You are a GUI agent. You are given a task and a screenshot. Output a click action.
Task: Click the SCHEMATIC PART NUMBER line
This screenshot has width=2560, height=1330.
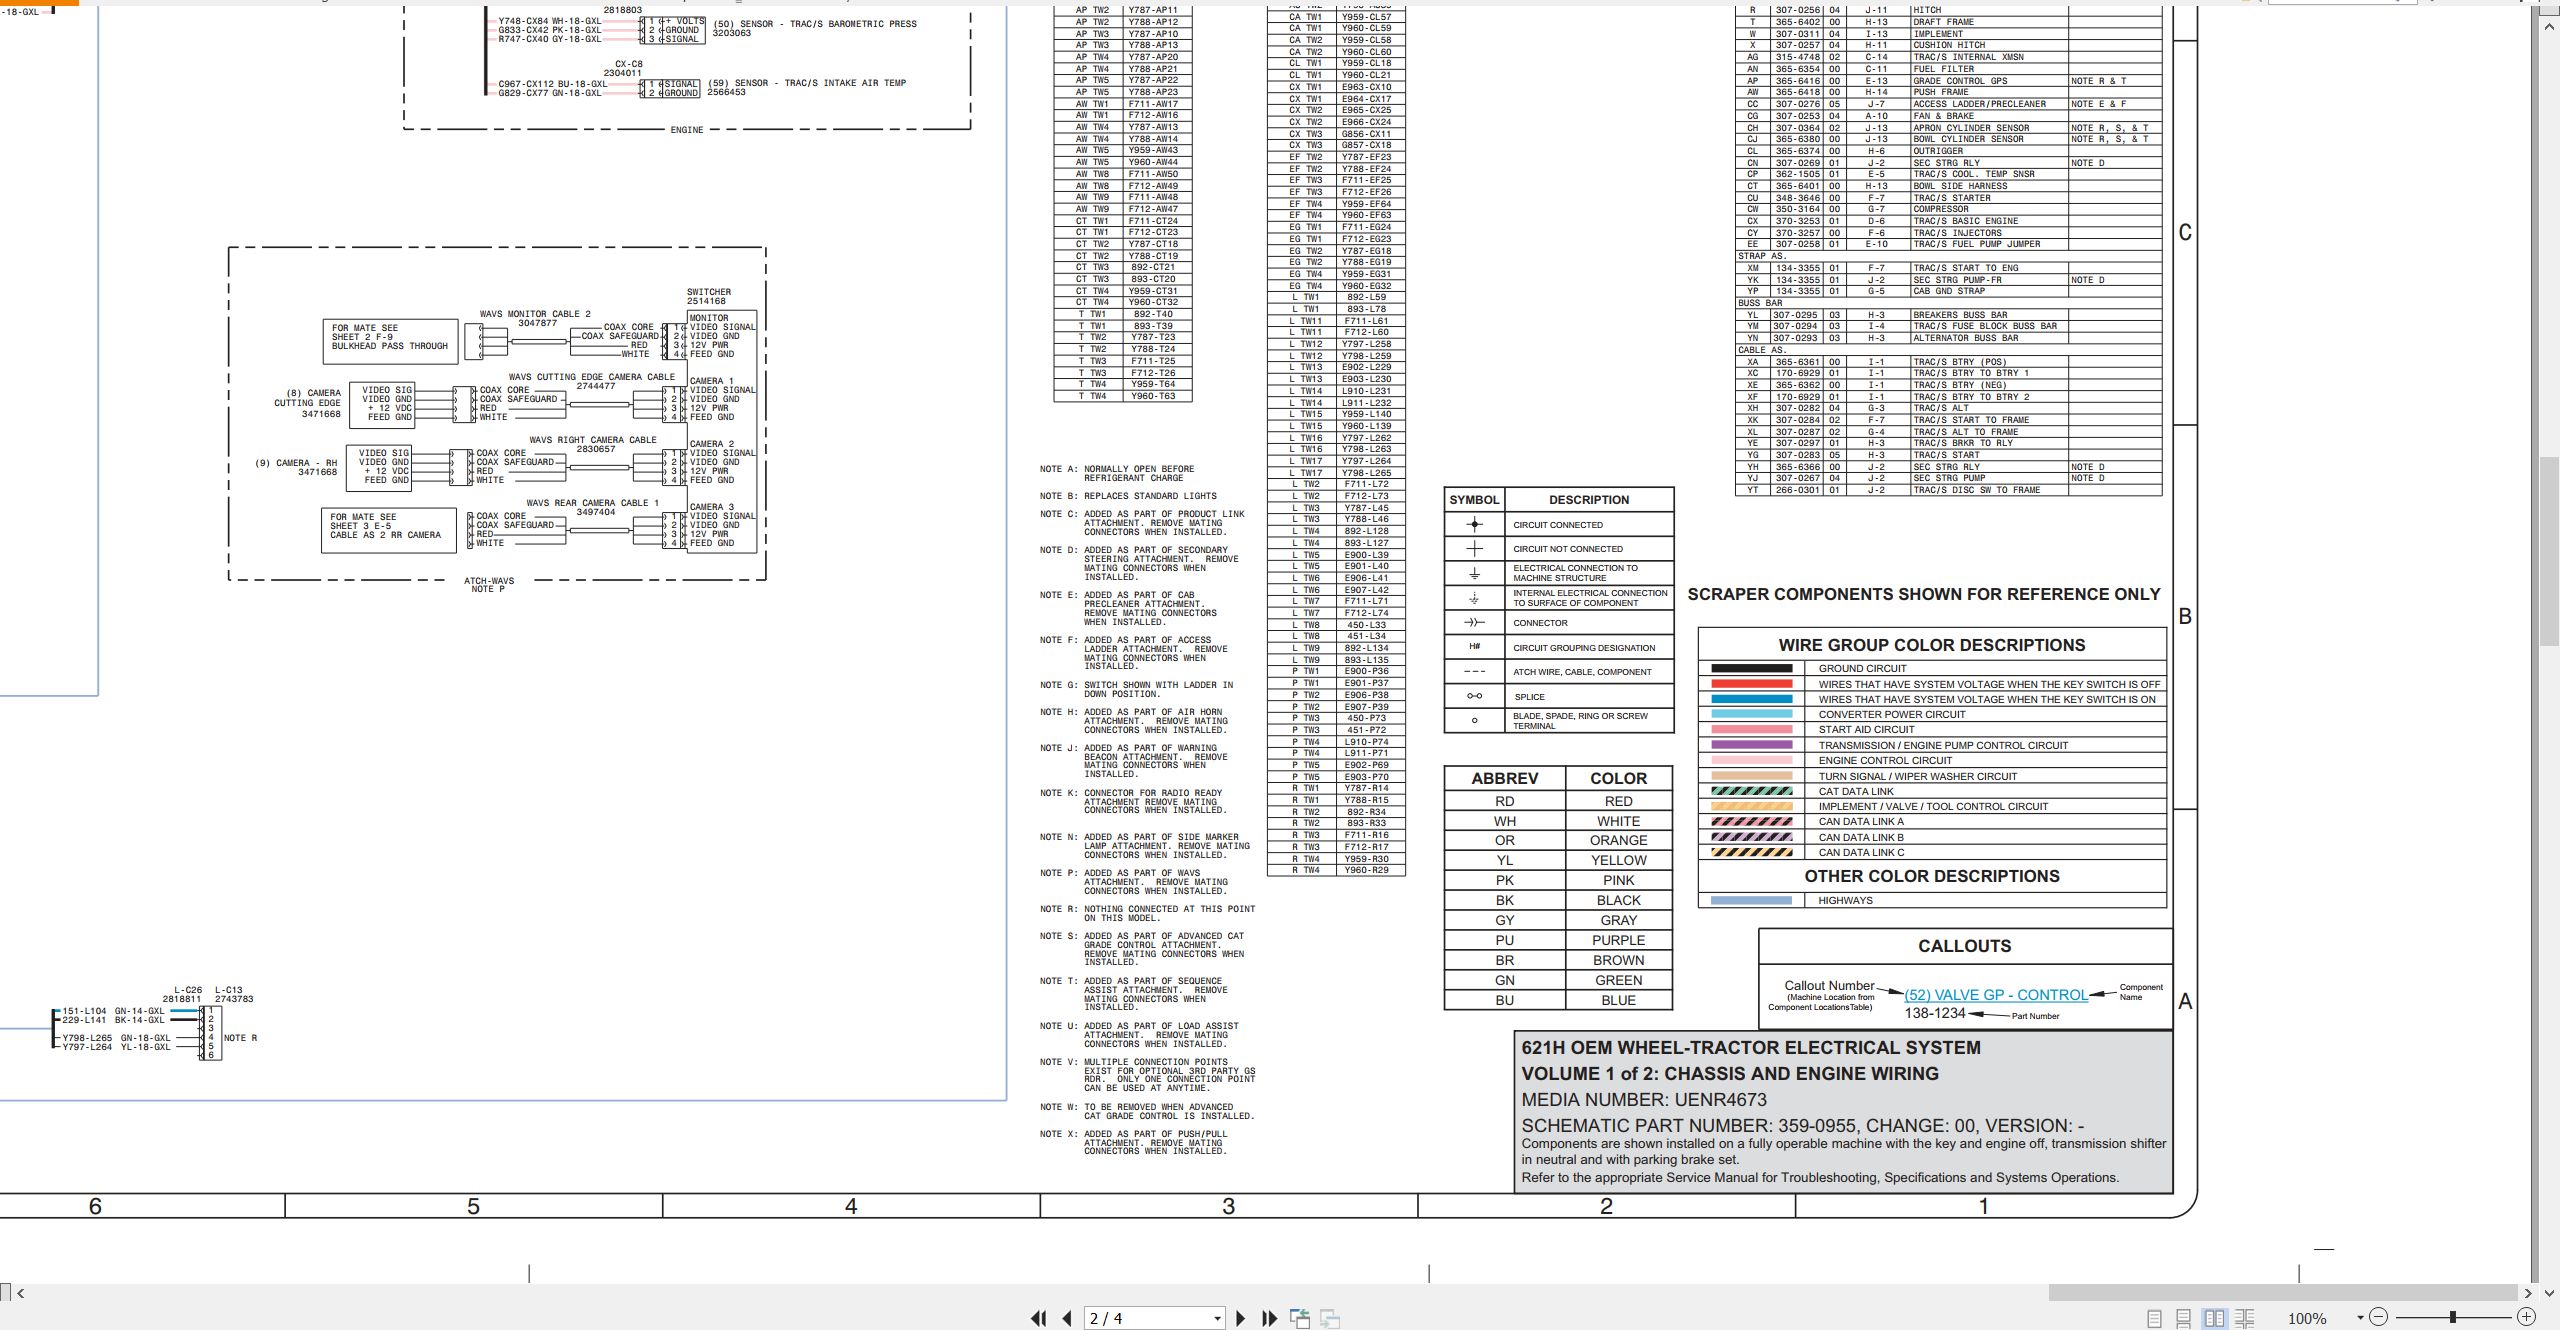(x=1802, y=1125)
